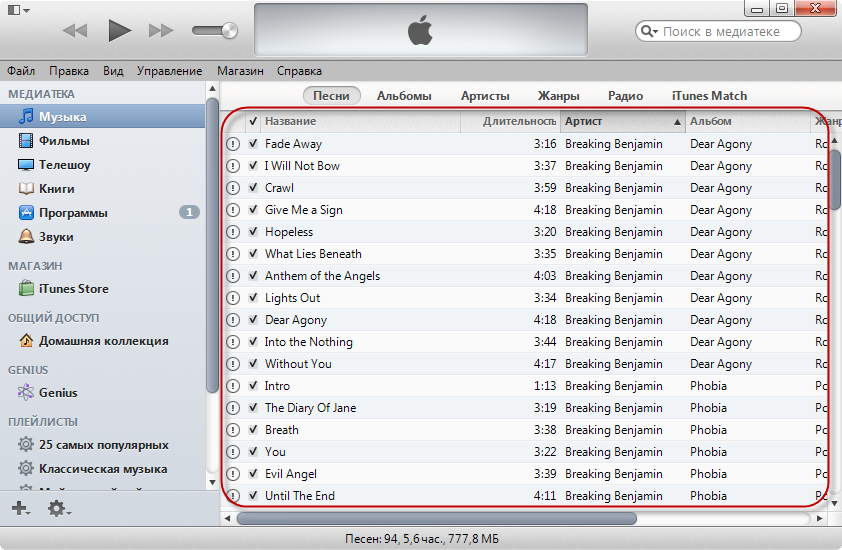
Task: Open the gear settings dropdown
Action: tap(58, 509)
